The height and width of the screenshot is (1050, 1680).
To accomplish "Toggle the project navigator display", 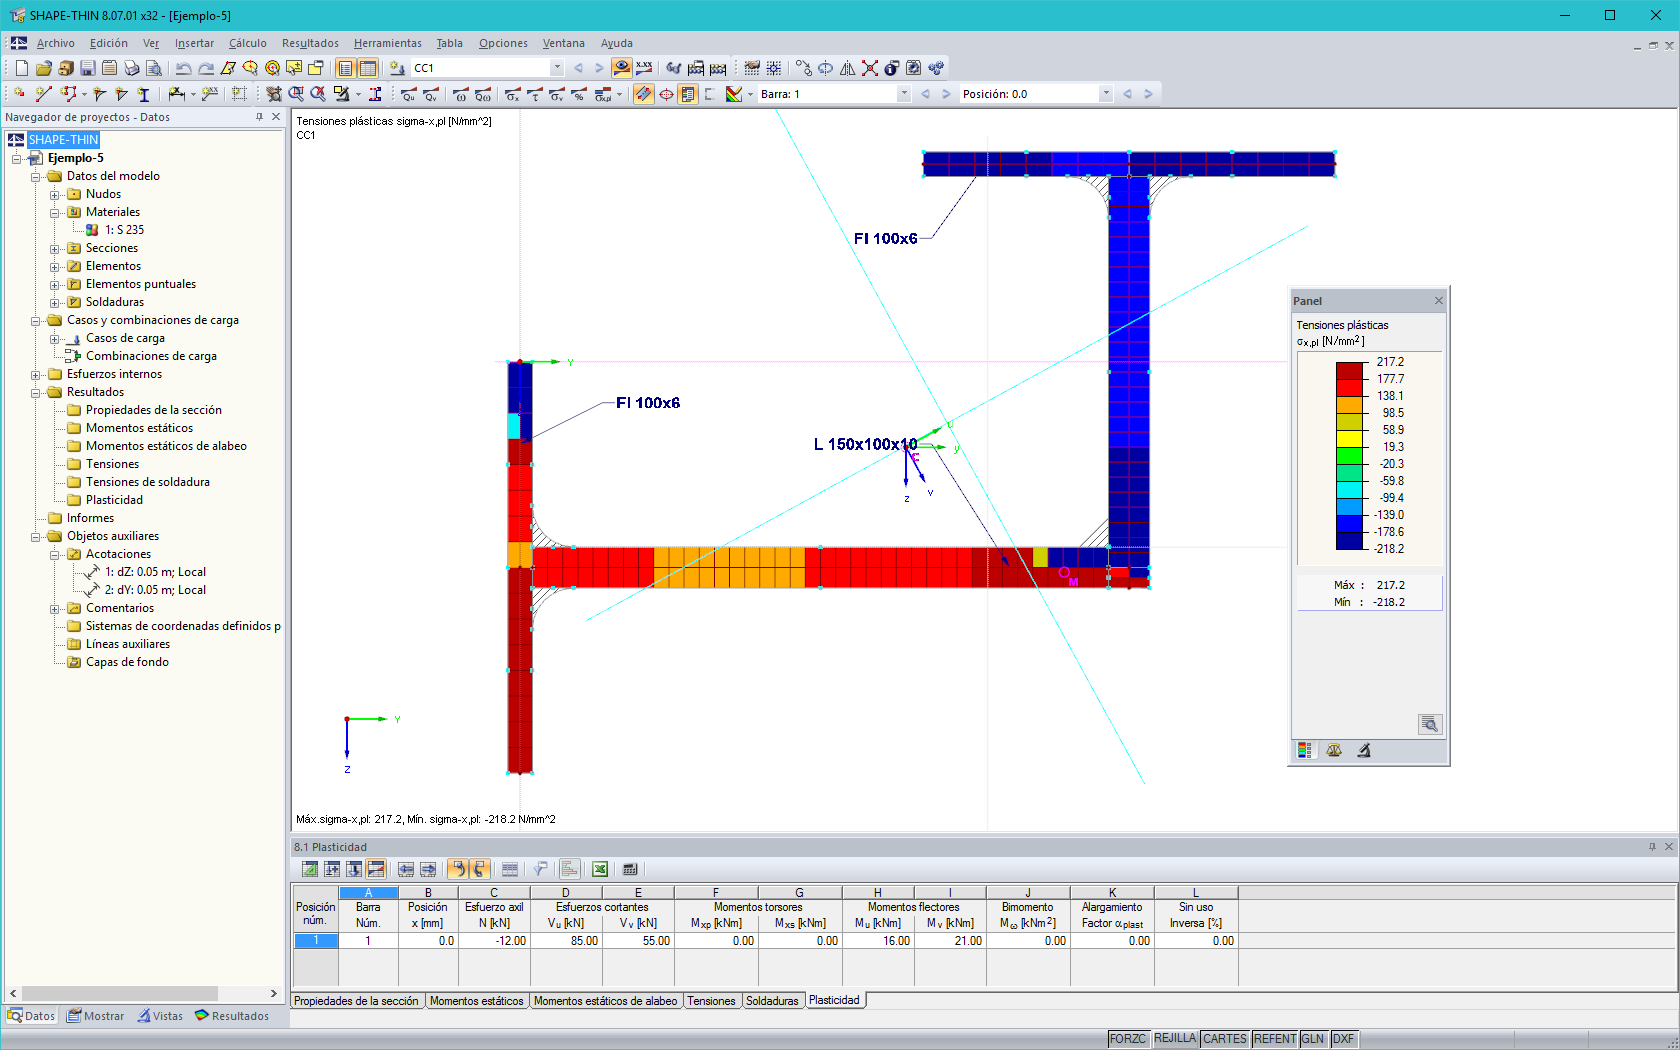I will pos(346,68).
